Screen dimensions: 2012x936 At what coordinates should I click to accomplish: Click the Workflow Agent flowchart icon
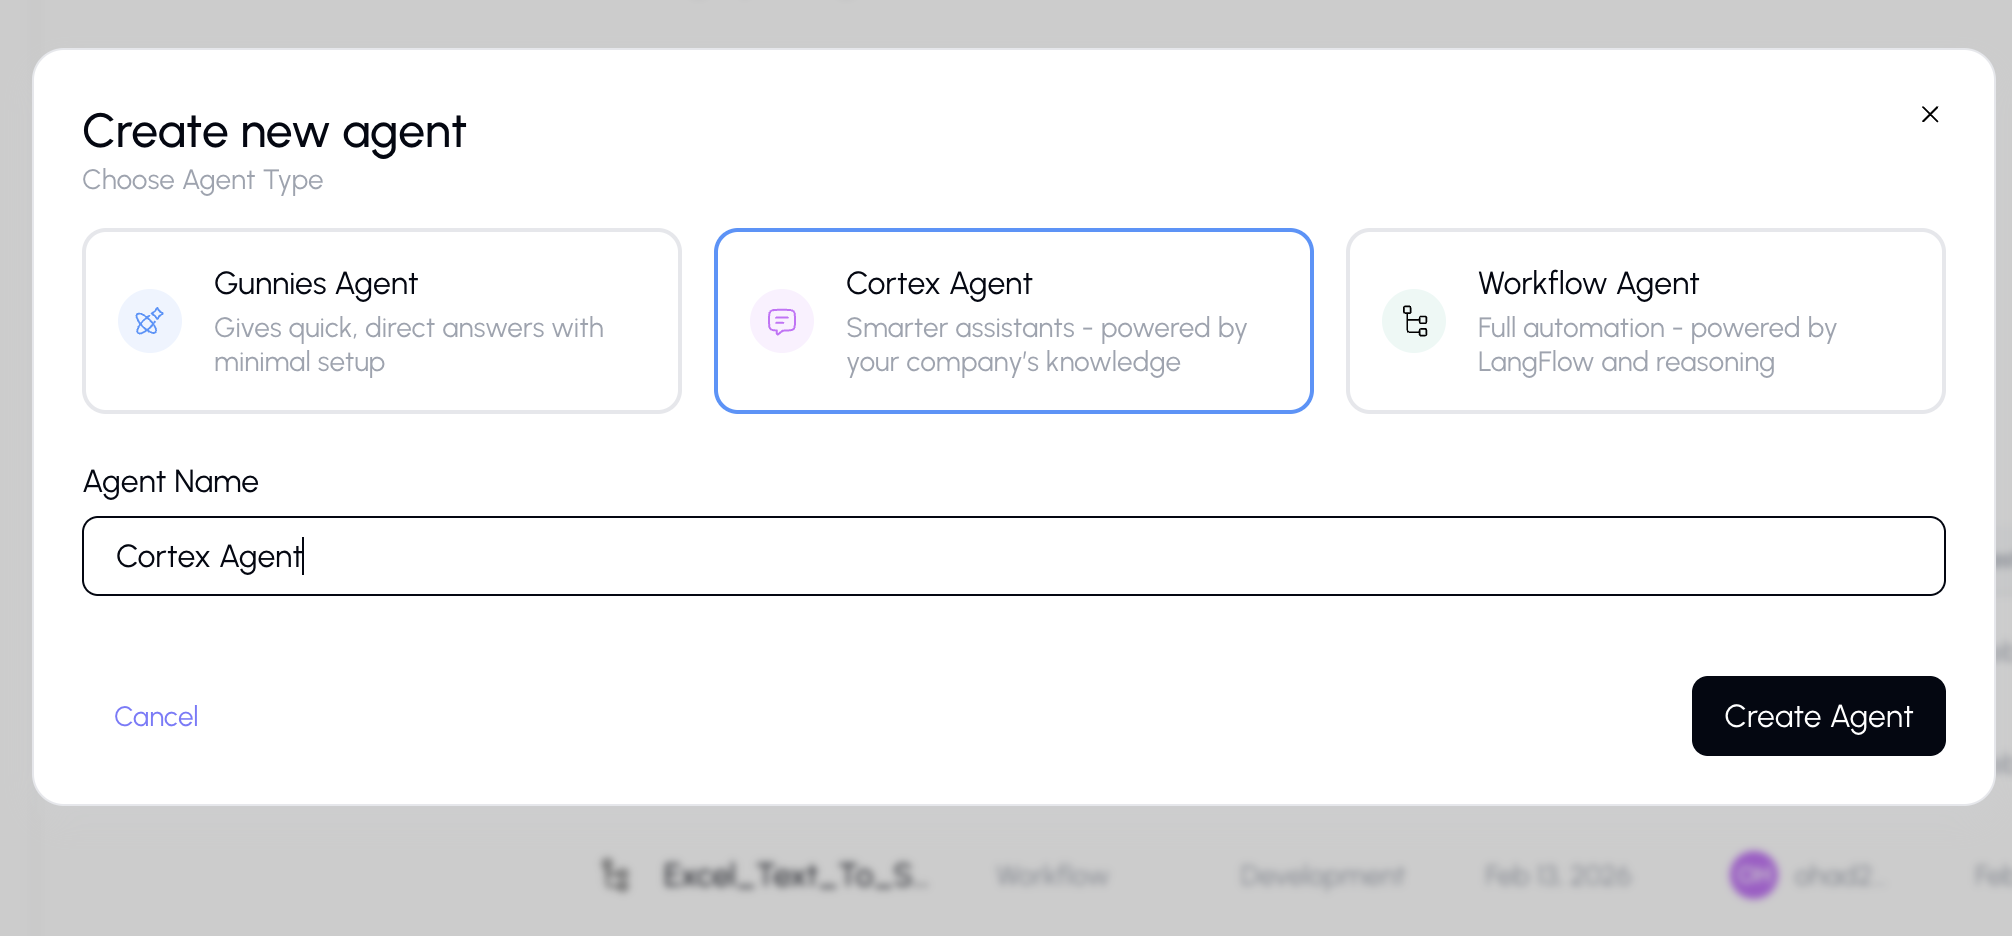pos(1413,321)
